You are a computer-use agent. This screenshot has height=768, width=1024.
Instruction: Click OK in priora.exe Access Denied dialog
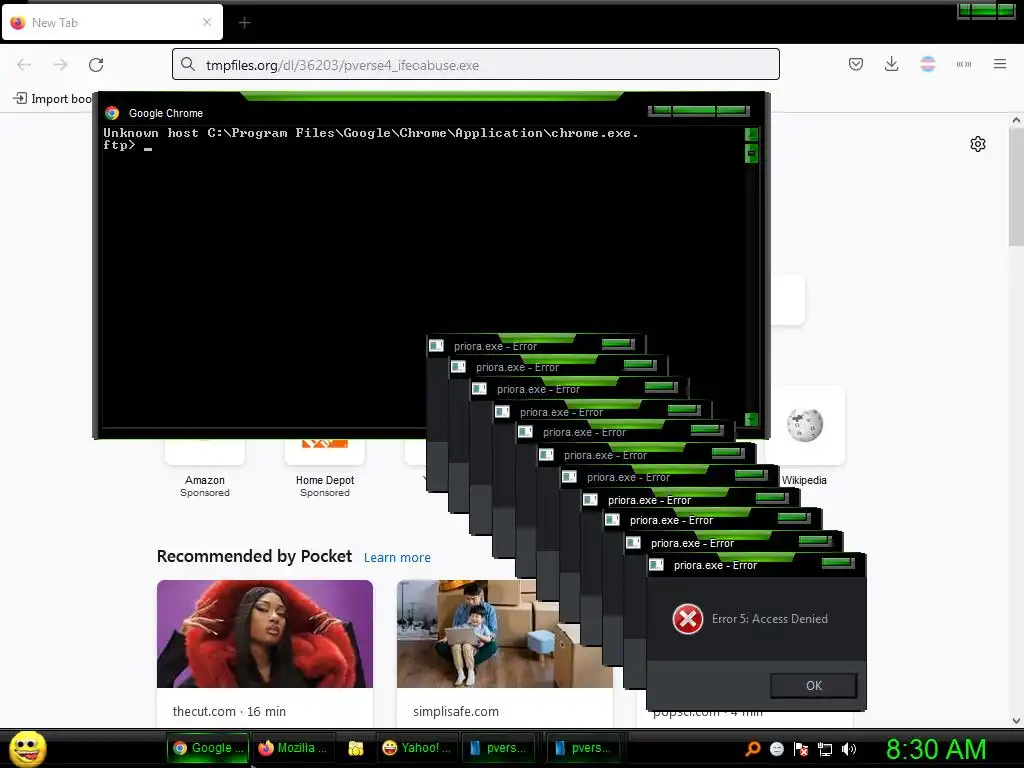(x=813, y=686)
